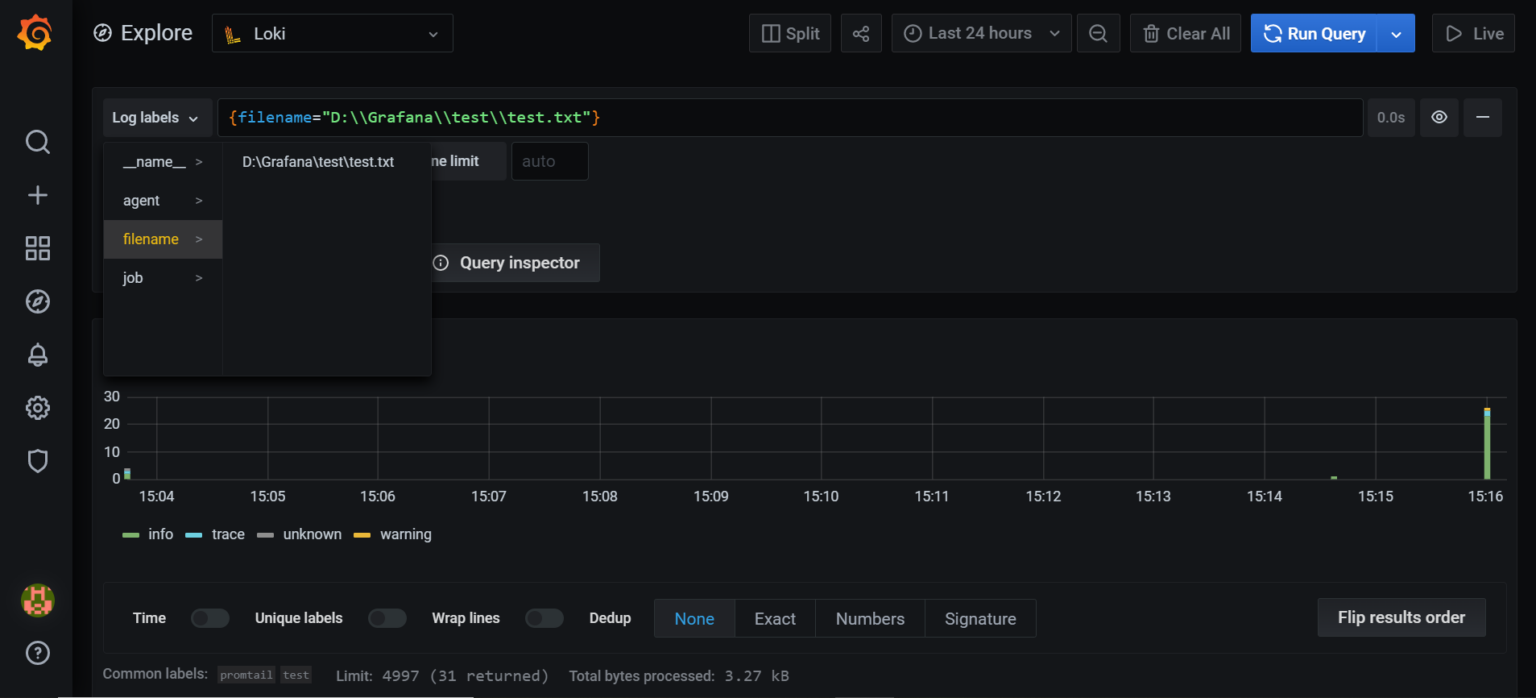Select the filename label entry
This screenshot has height=698, width=1536.
[163, 239]
